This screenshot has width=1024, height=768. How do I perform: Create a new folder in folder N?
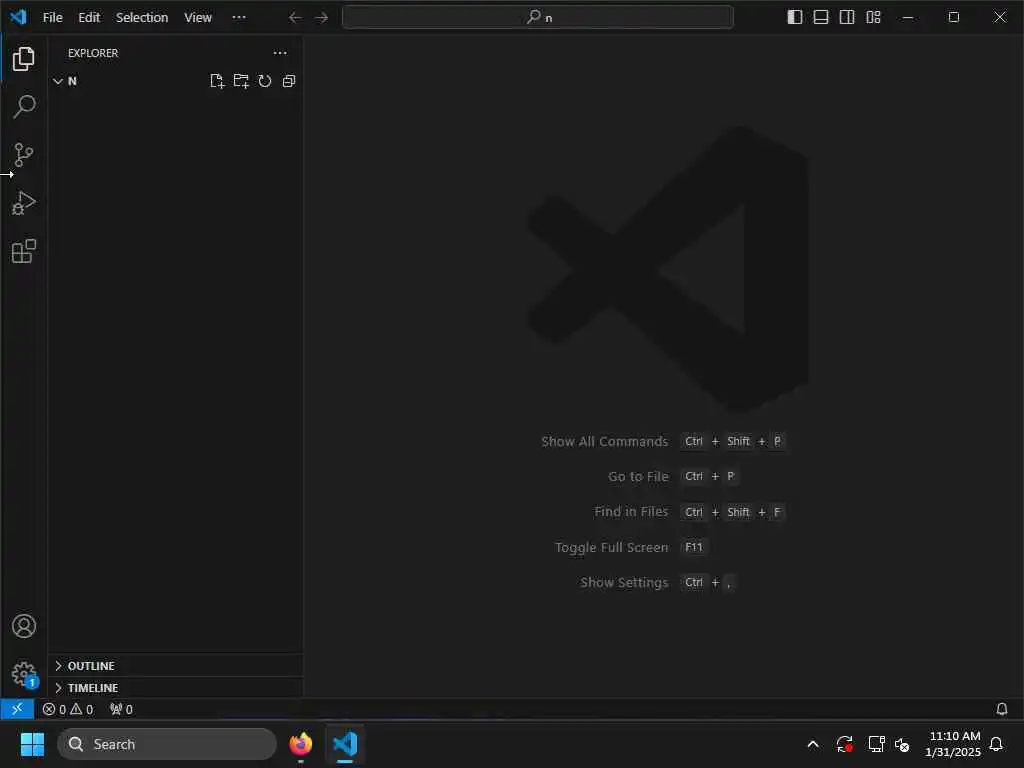pos(241,81)
